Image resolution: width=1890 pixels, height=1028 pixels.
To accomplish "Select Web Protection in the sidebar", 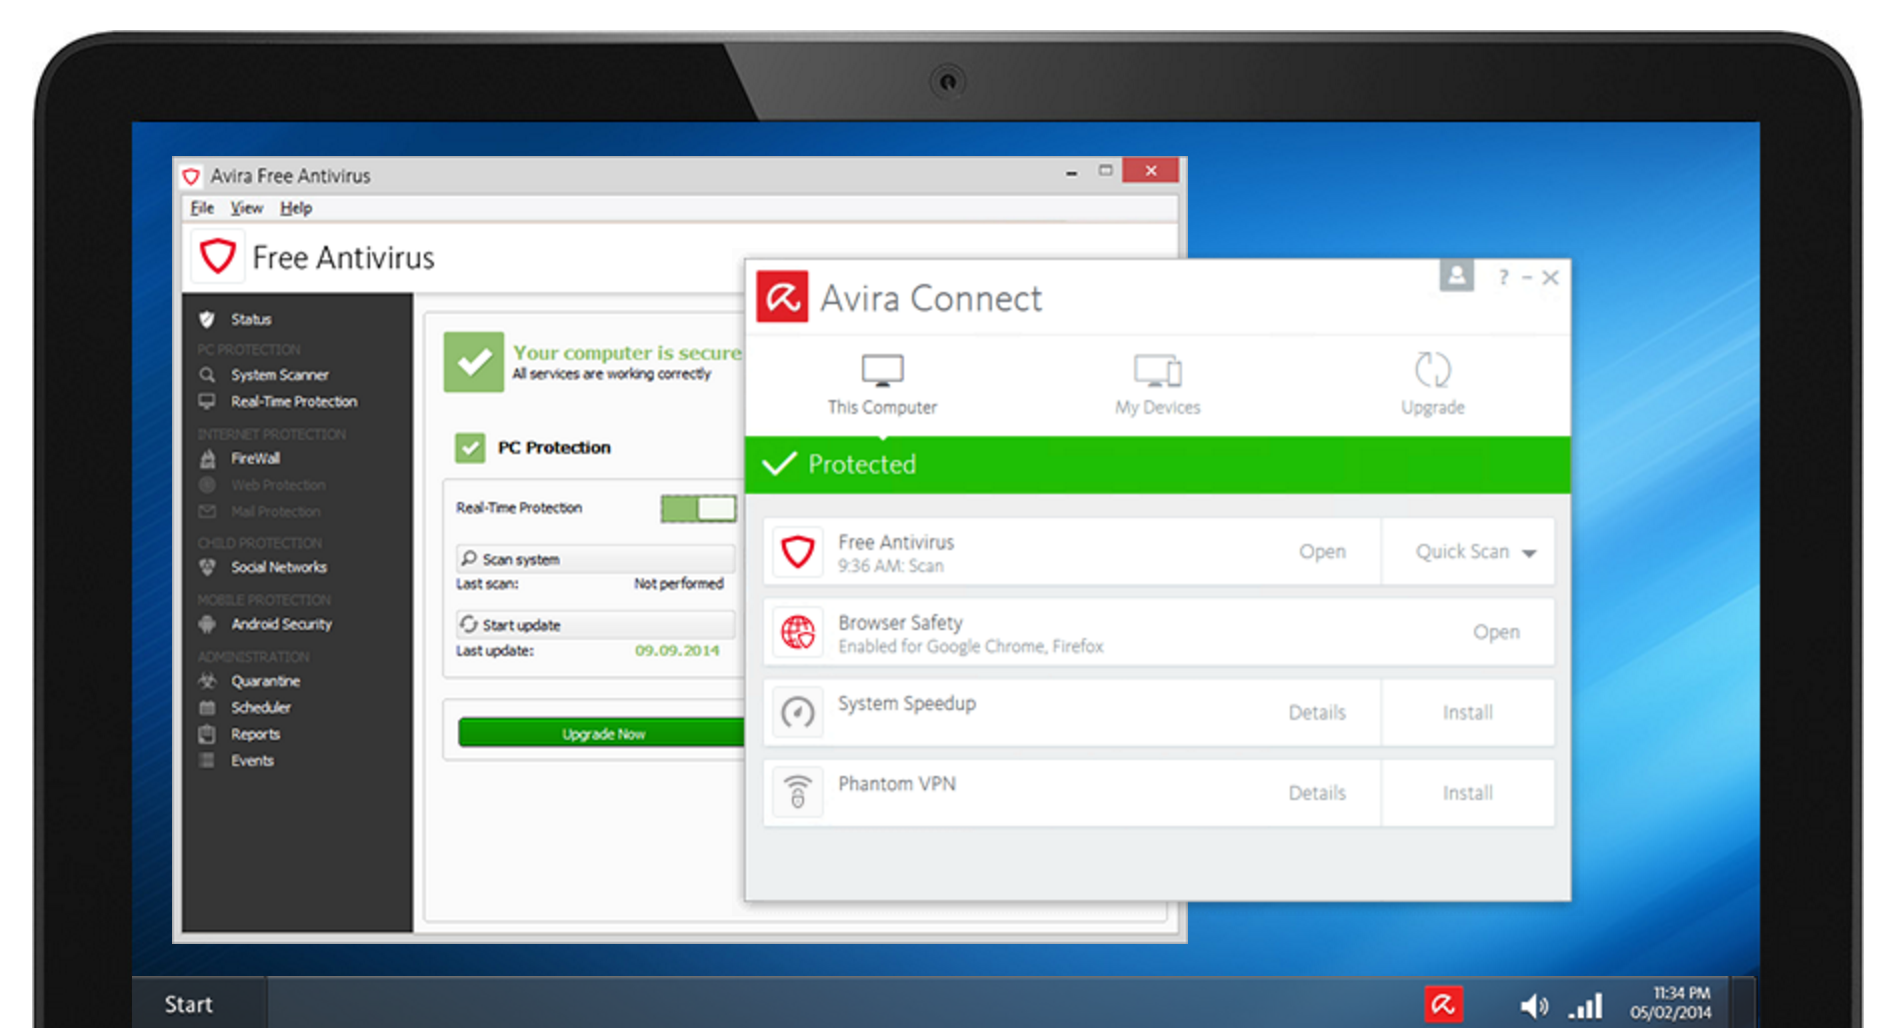I will point(278,485).
